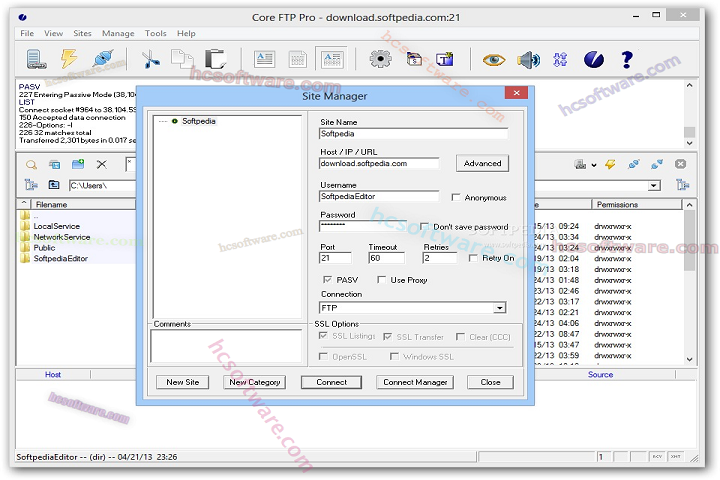Open the Connection type dropdown
This screenshot has height=480, width=720.
click(x=500, y=308)
